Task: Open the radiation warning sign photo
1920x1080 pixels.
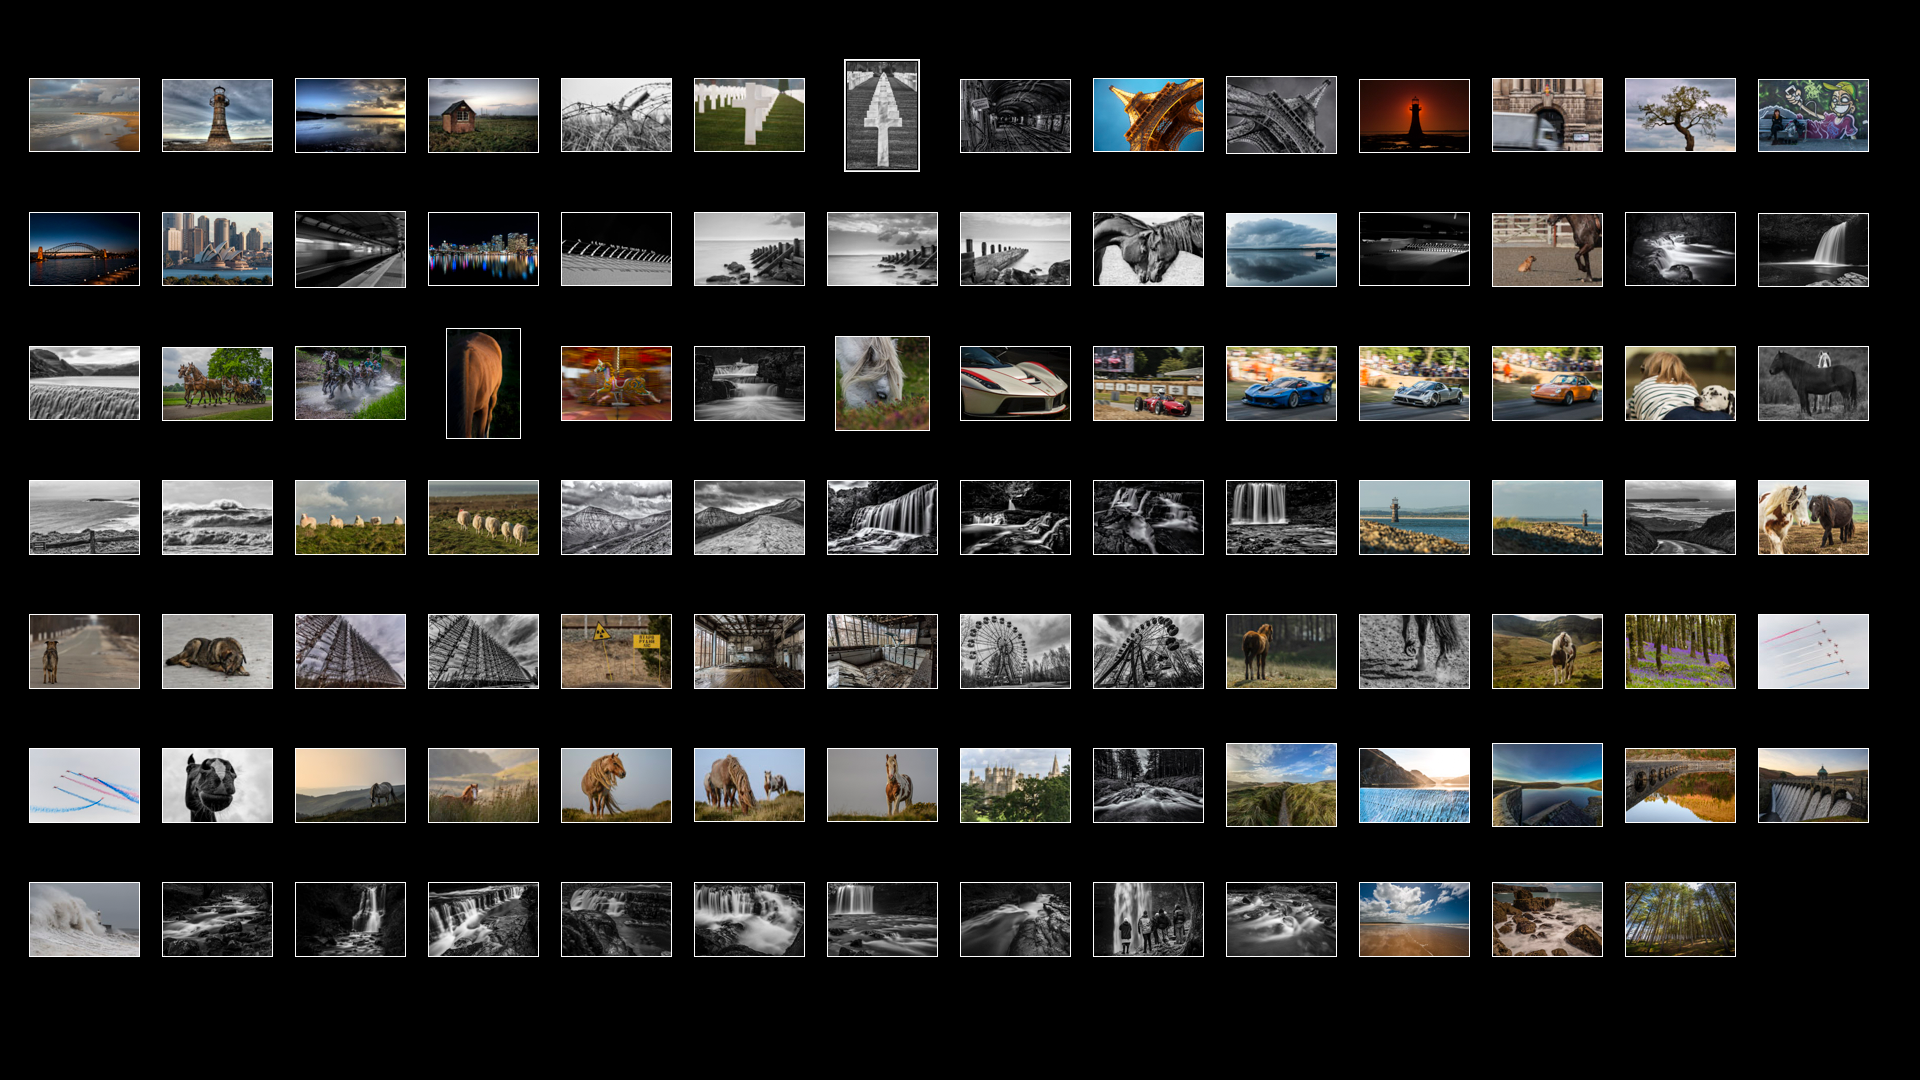Action: (616, 651)
